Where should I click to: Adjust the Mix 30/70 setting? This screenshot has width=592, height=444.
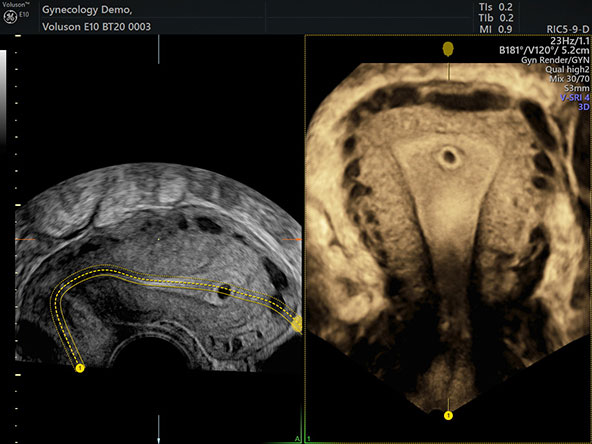coord(569,79)
